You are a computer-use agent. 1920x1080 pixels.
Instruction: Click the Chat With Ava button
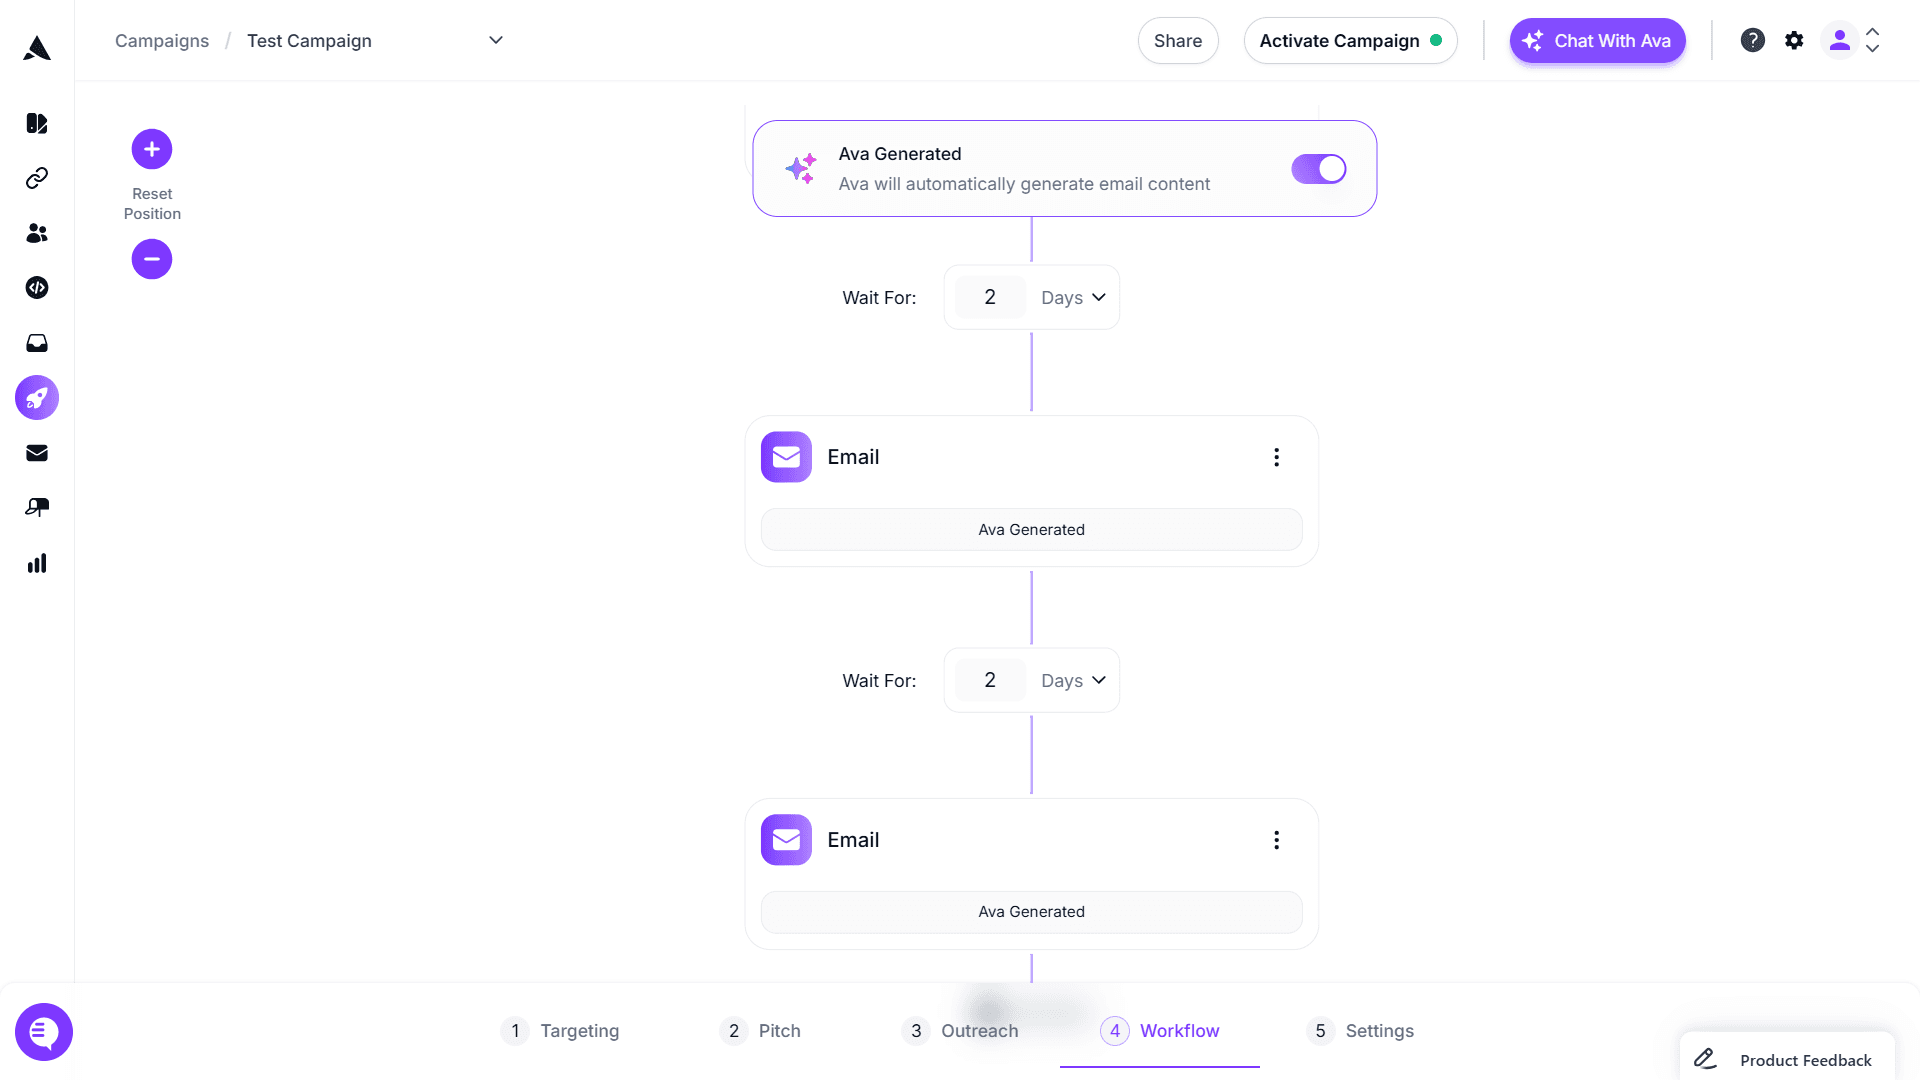(1597, 41)
